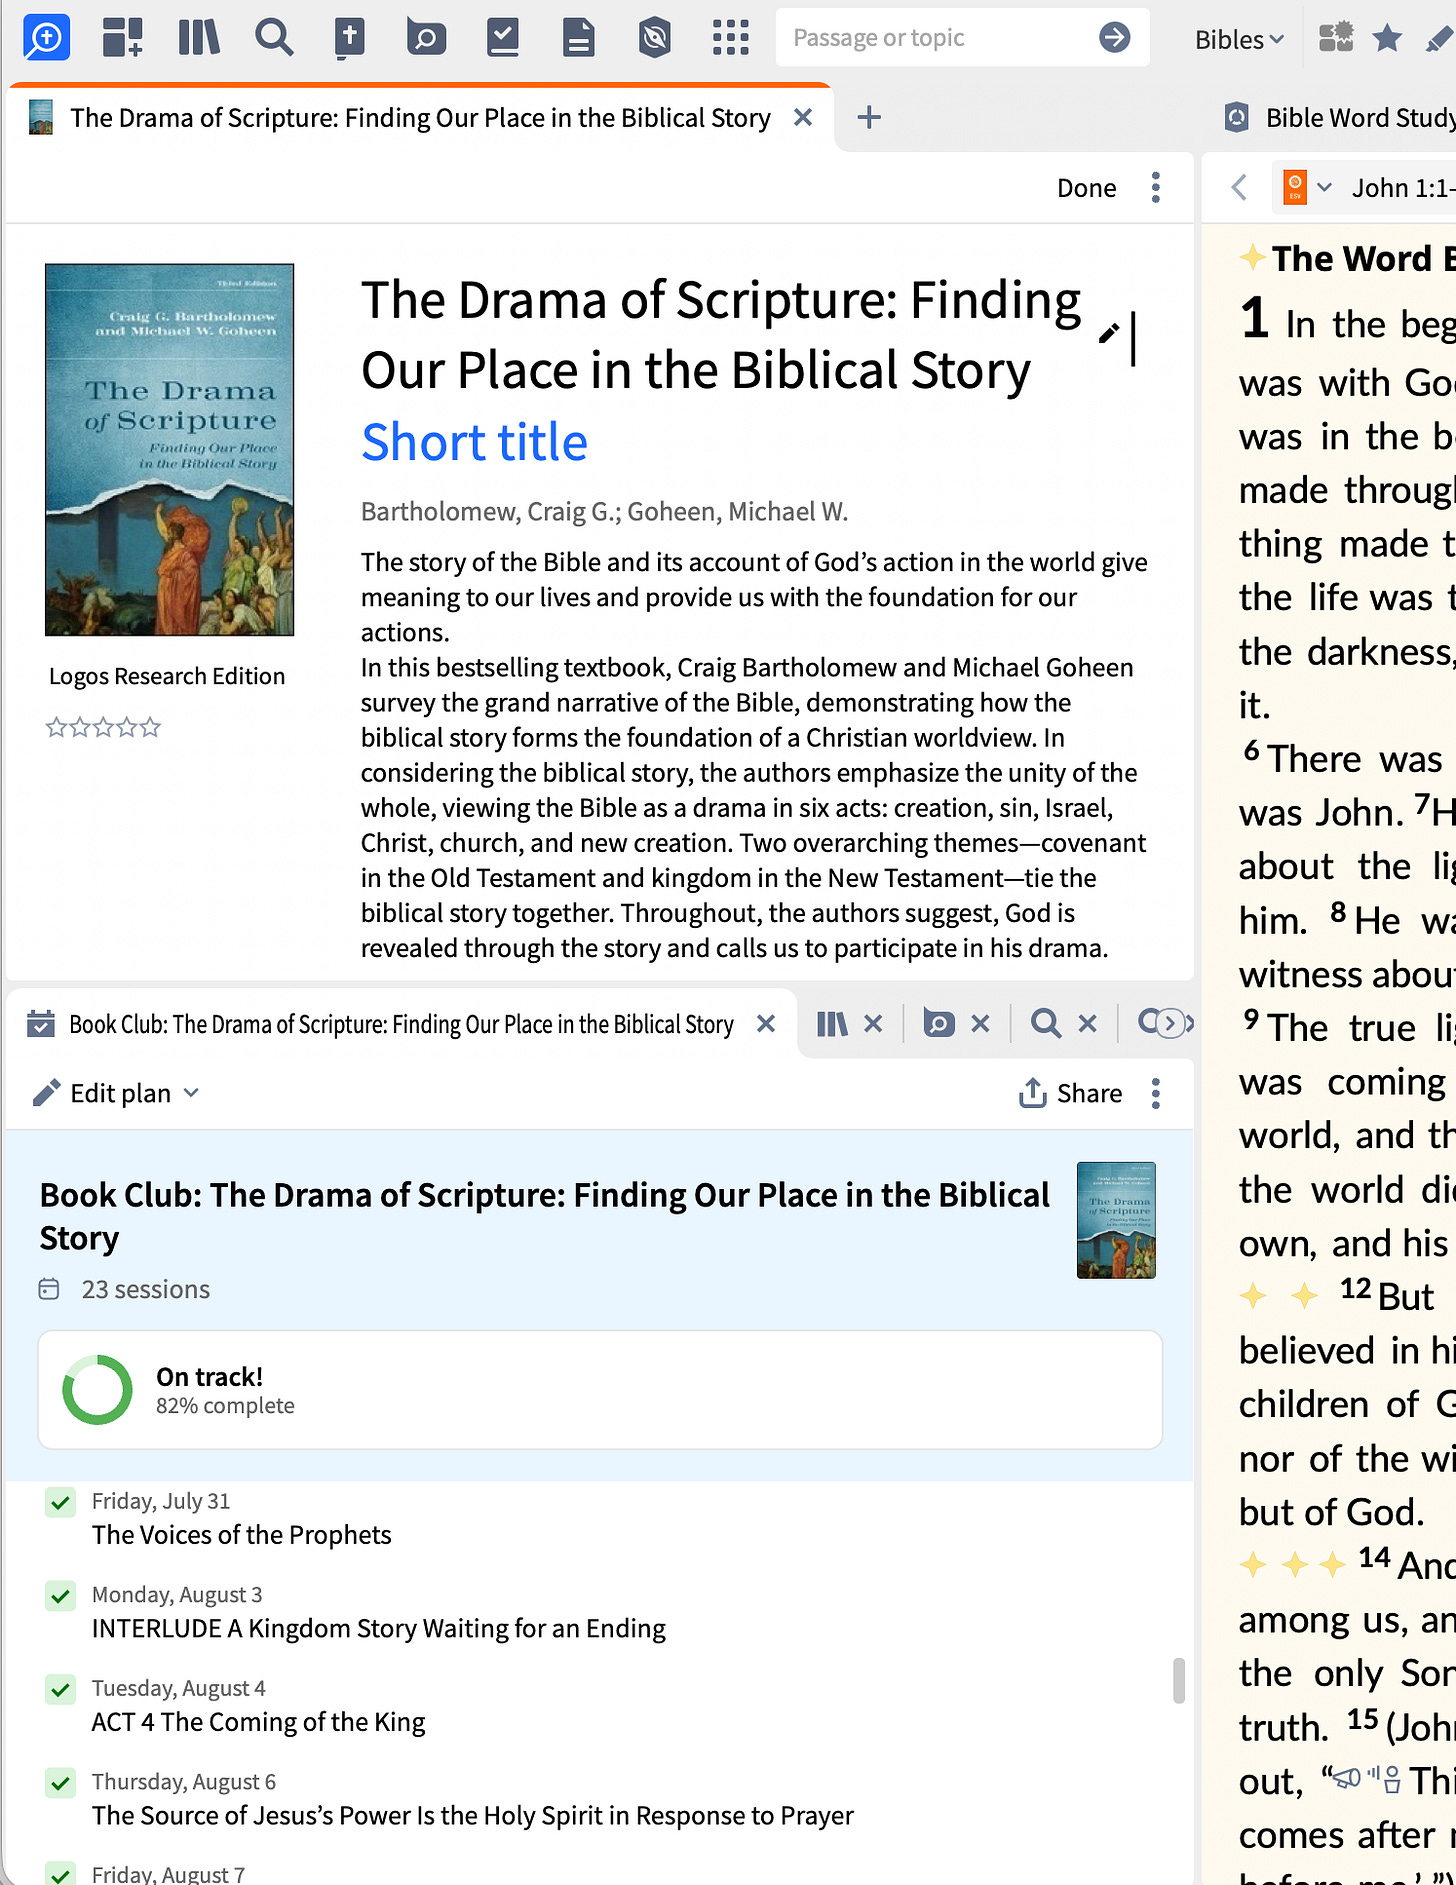The image size is (1456, 1885).
Task: Open the kebab menu beside Done
Action: (x=1156, y=188)
